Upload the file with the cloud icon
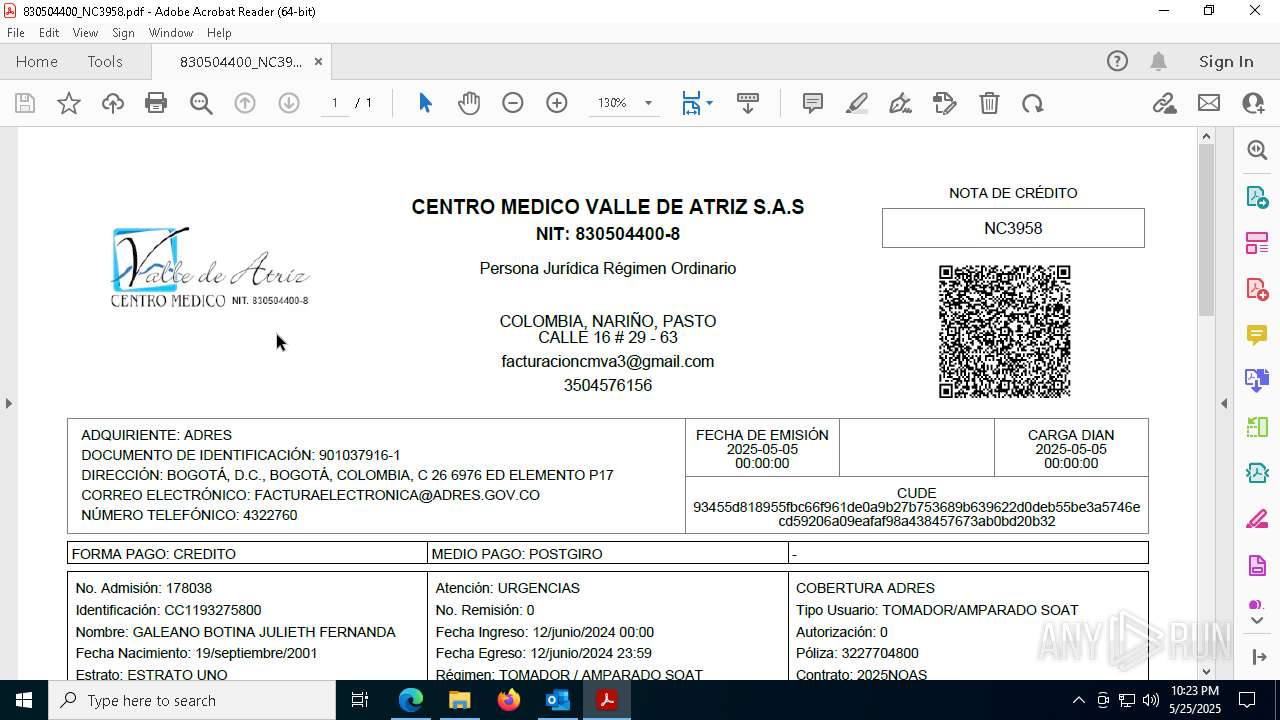Image resolution: width=1280 pixels, height=720 pixels. 113,103
